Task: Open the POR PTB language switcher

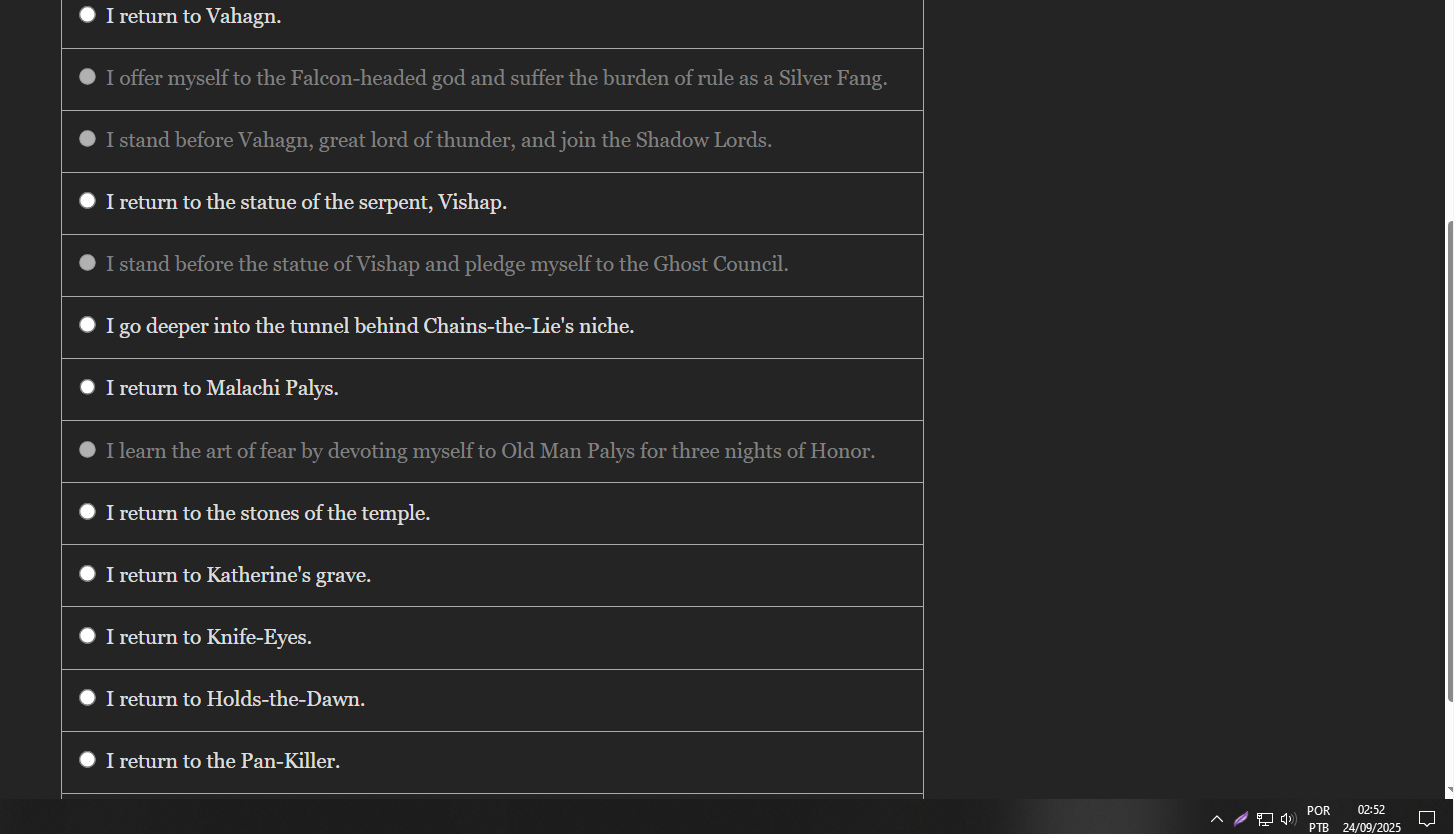Action: pos(1319,819)
